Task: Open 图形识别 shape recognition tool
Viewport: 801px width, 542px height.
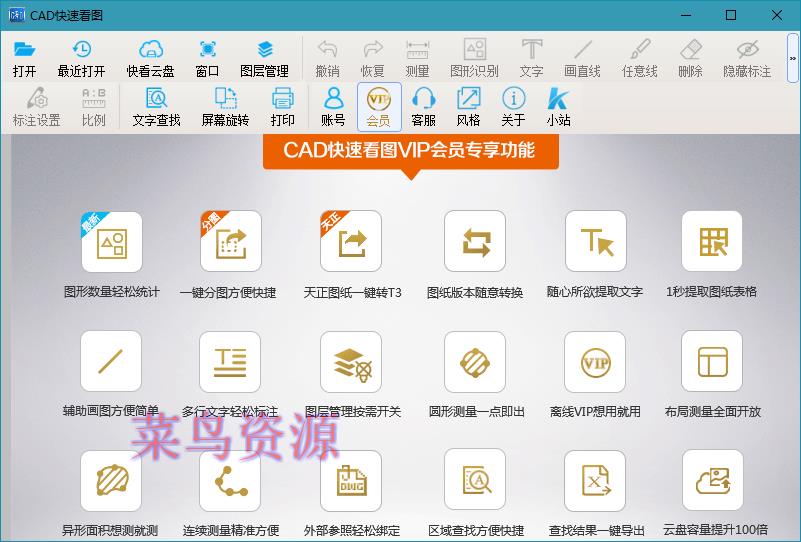Action: coord(475,58)
